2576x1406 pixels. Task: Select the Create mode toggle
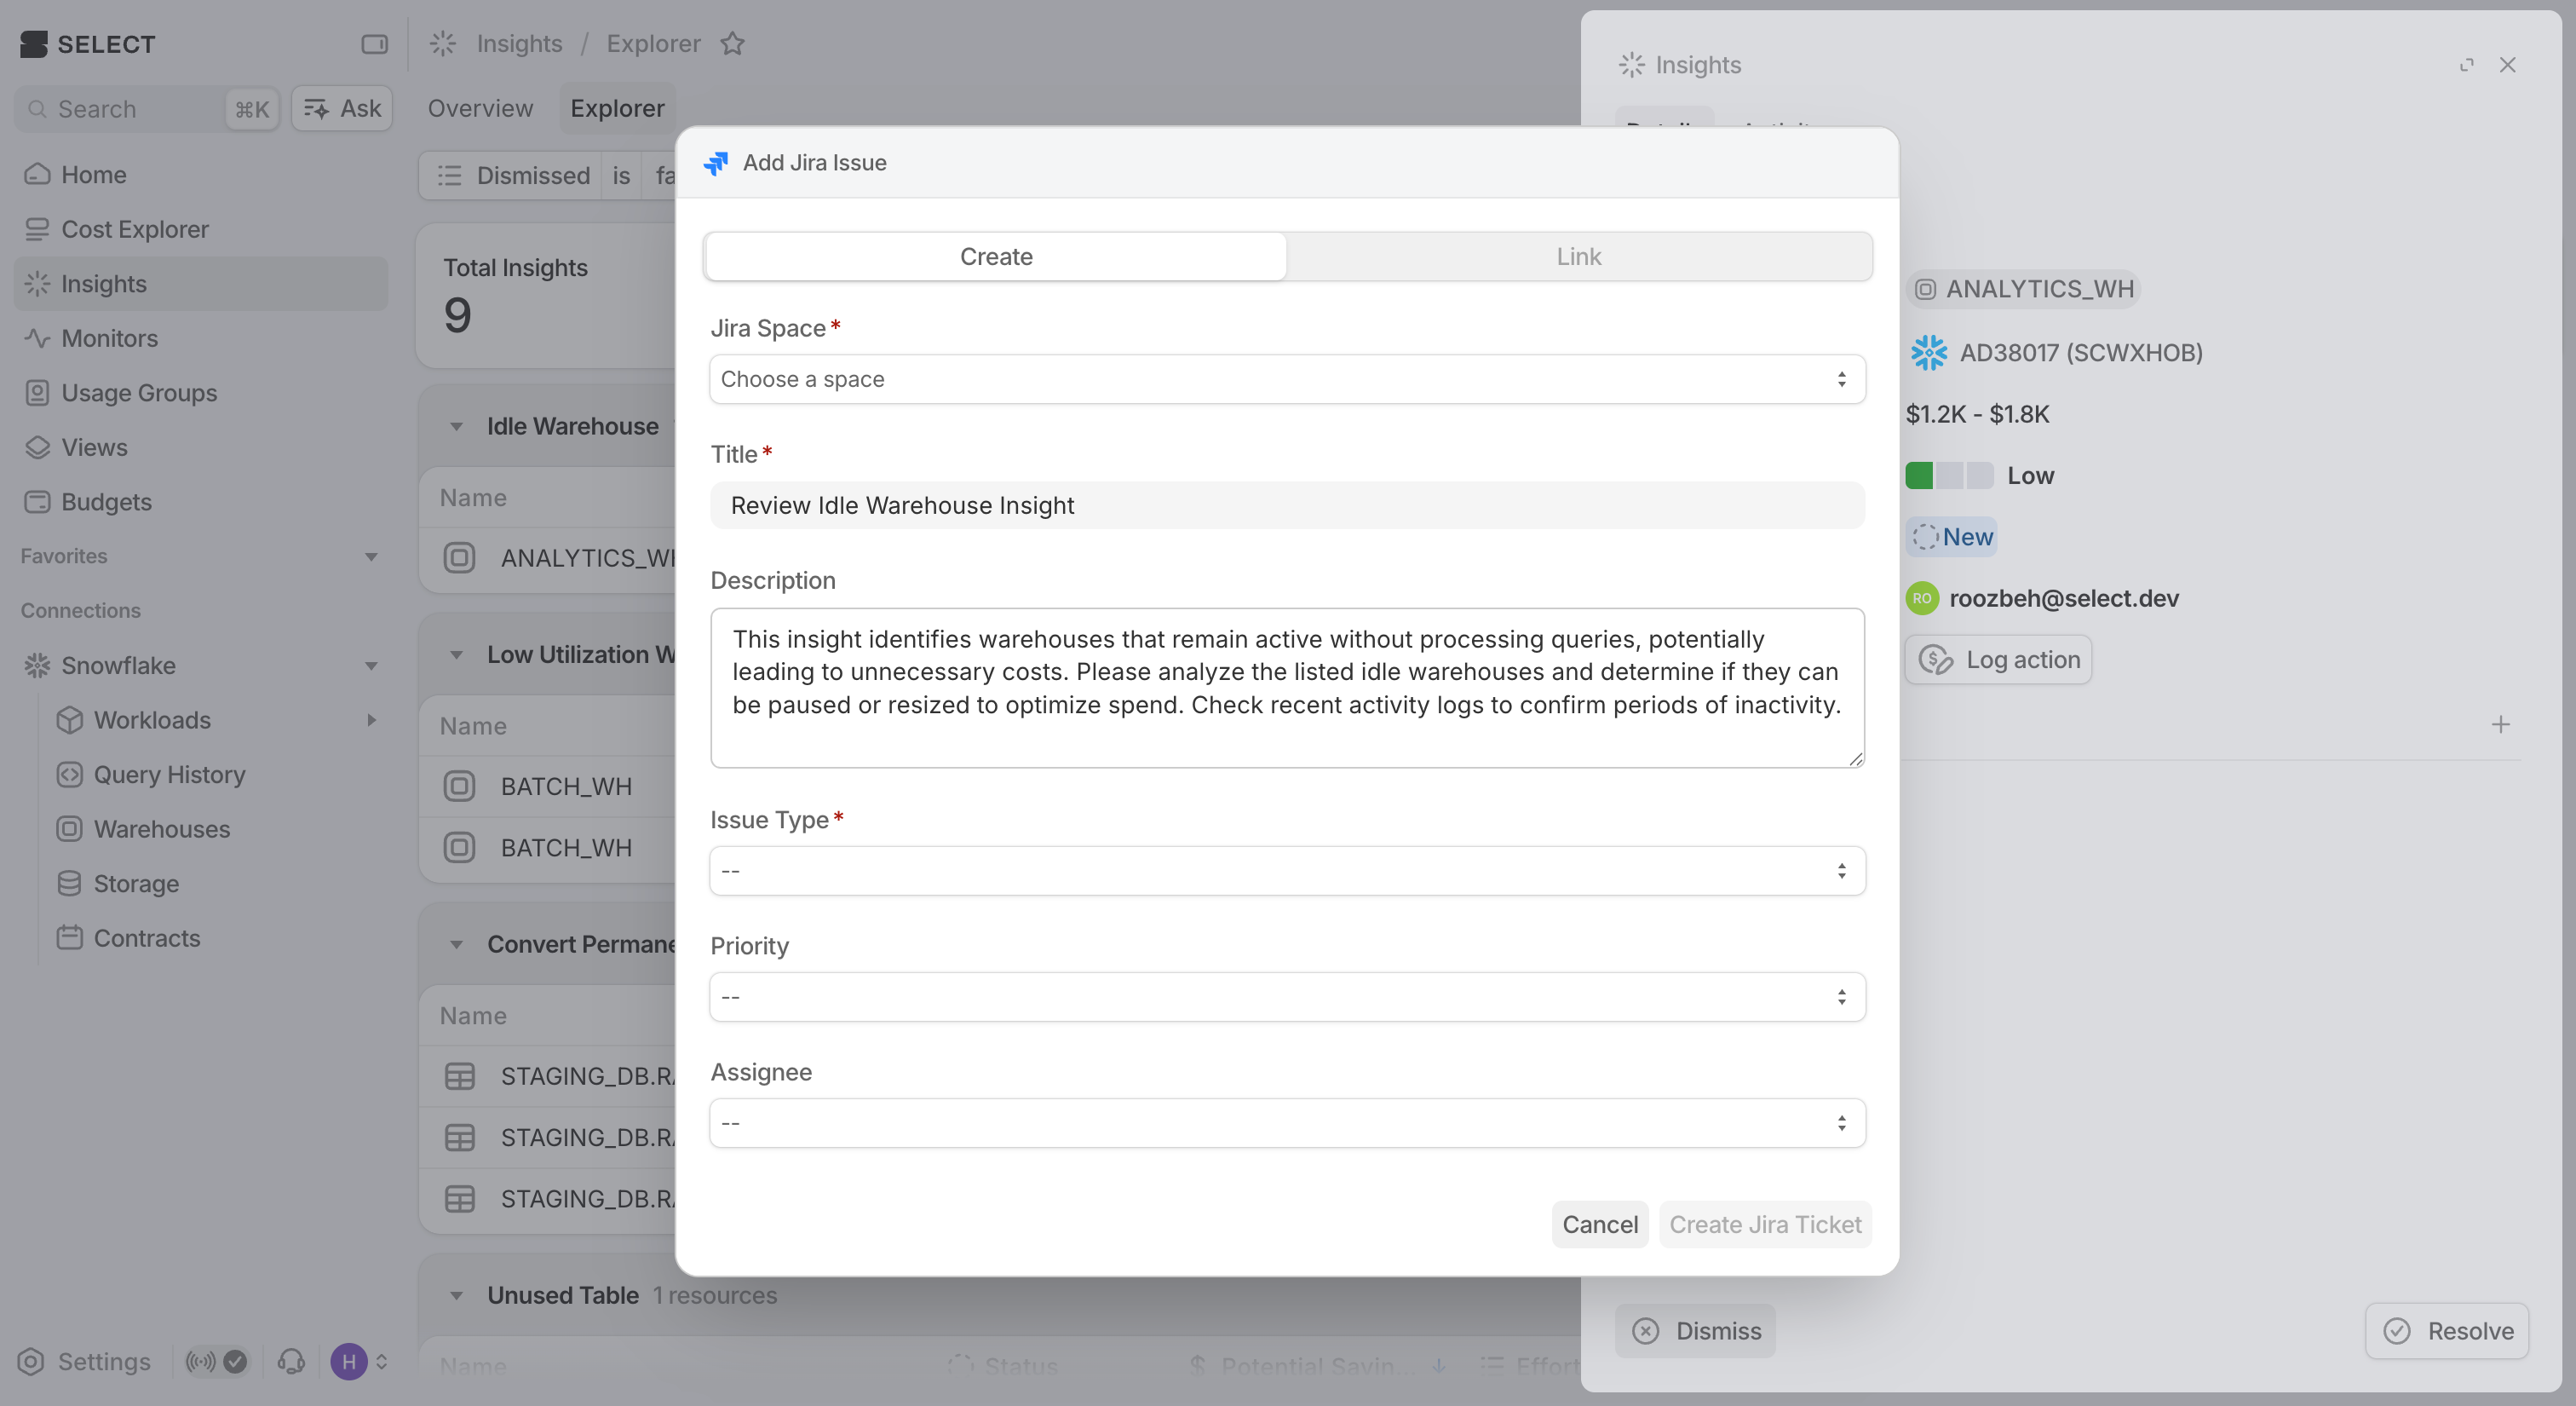click(x=995, y=257)
